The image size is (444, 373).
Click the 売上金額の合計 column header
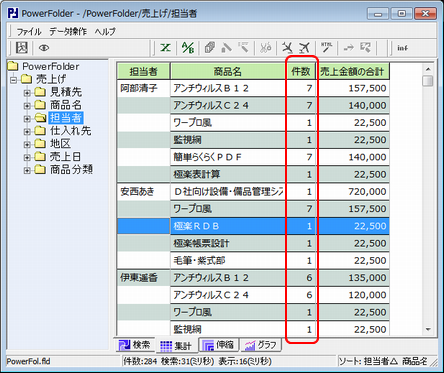(x=353, y=71)
